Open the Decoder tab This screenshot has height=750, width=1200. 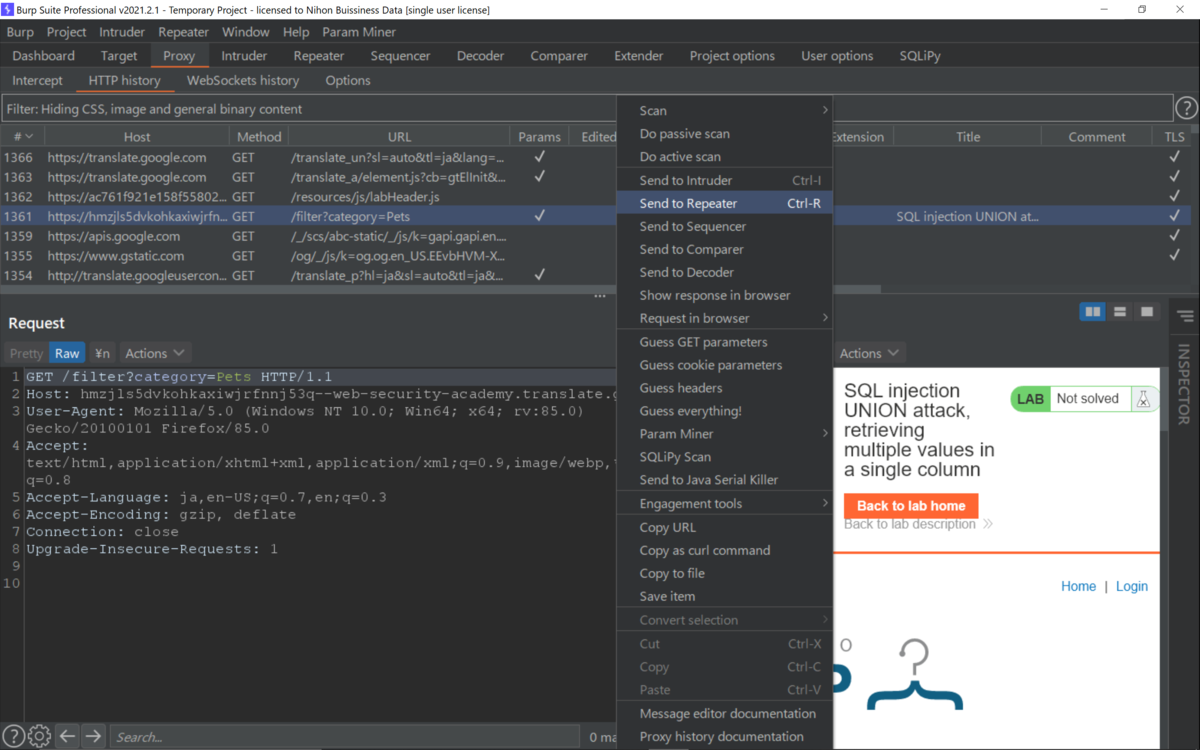click(x=480, y=56)
